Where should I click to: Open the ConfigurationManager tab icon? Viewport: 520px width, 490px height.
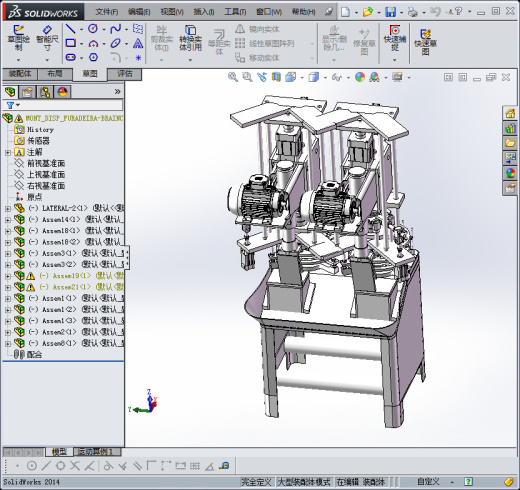coord(45,92)
